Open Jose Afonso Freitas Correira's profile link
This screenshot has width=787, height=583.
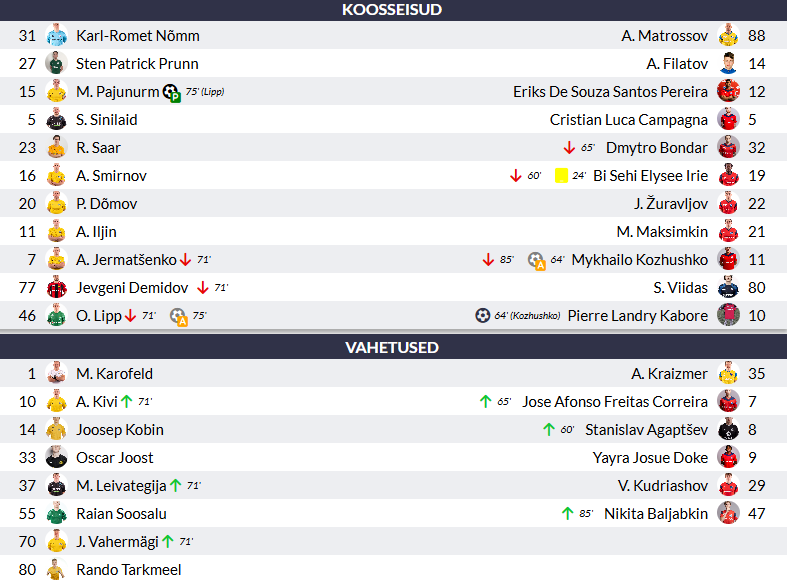[614, 402]
